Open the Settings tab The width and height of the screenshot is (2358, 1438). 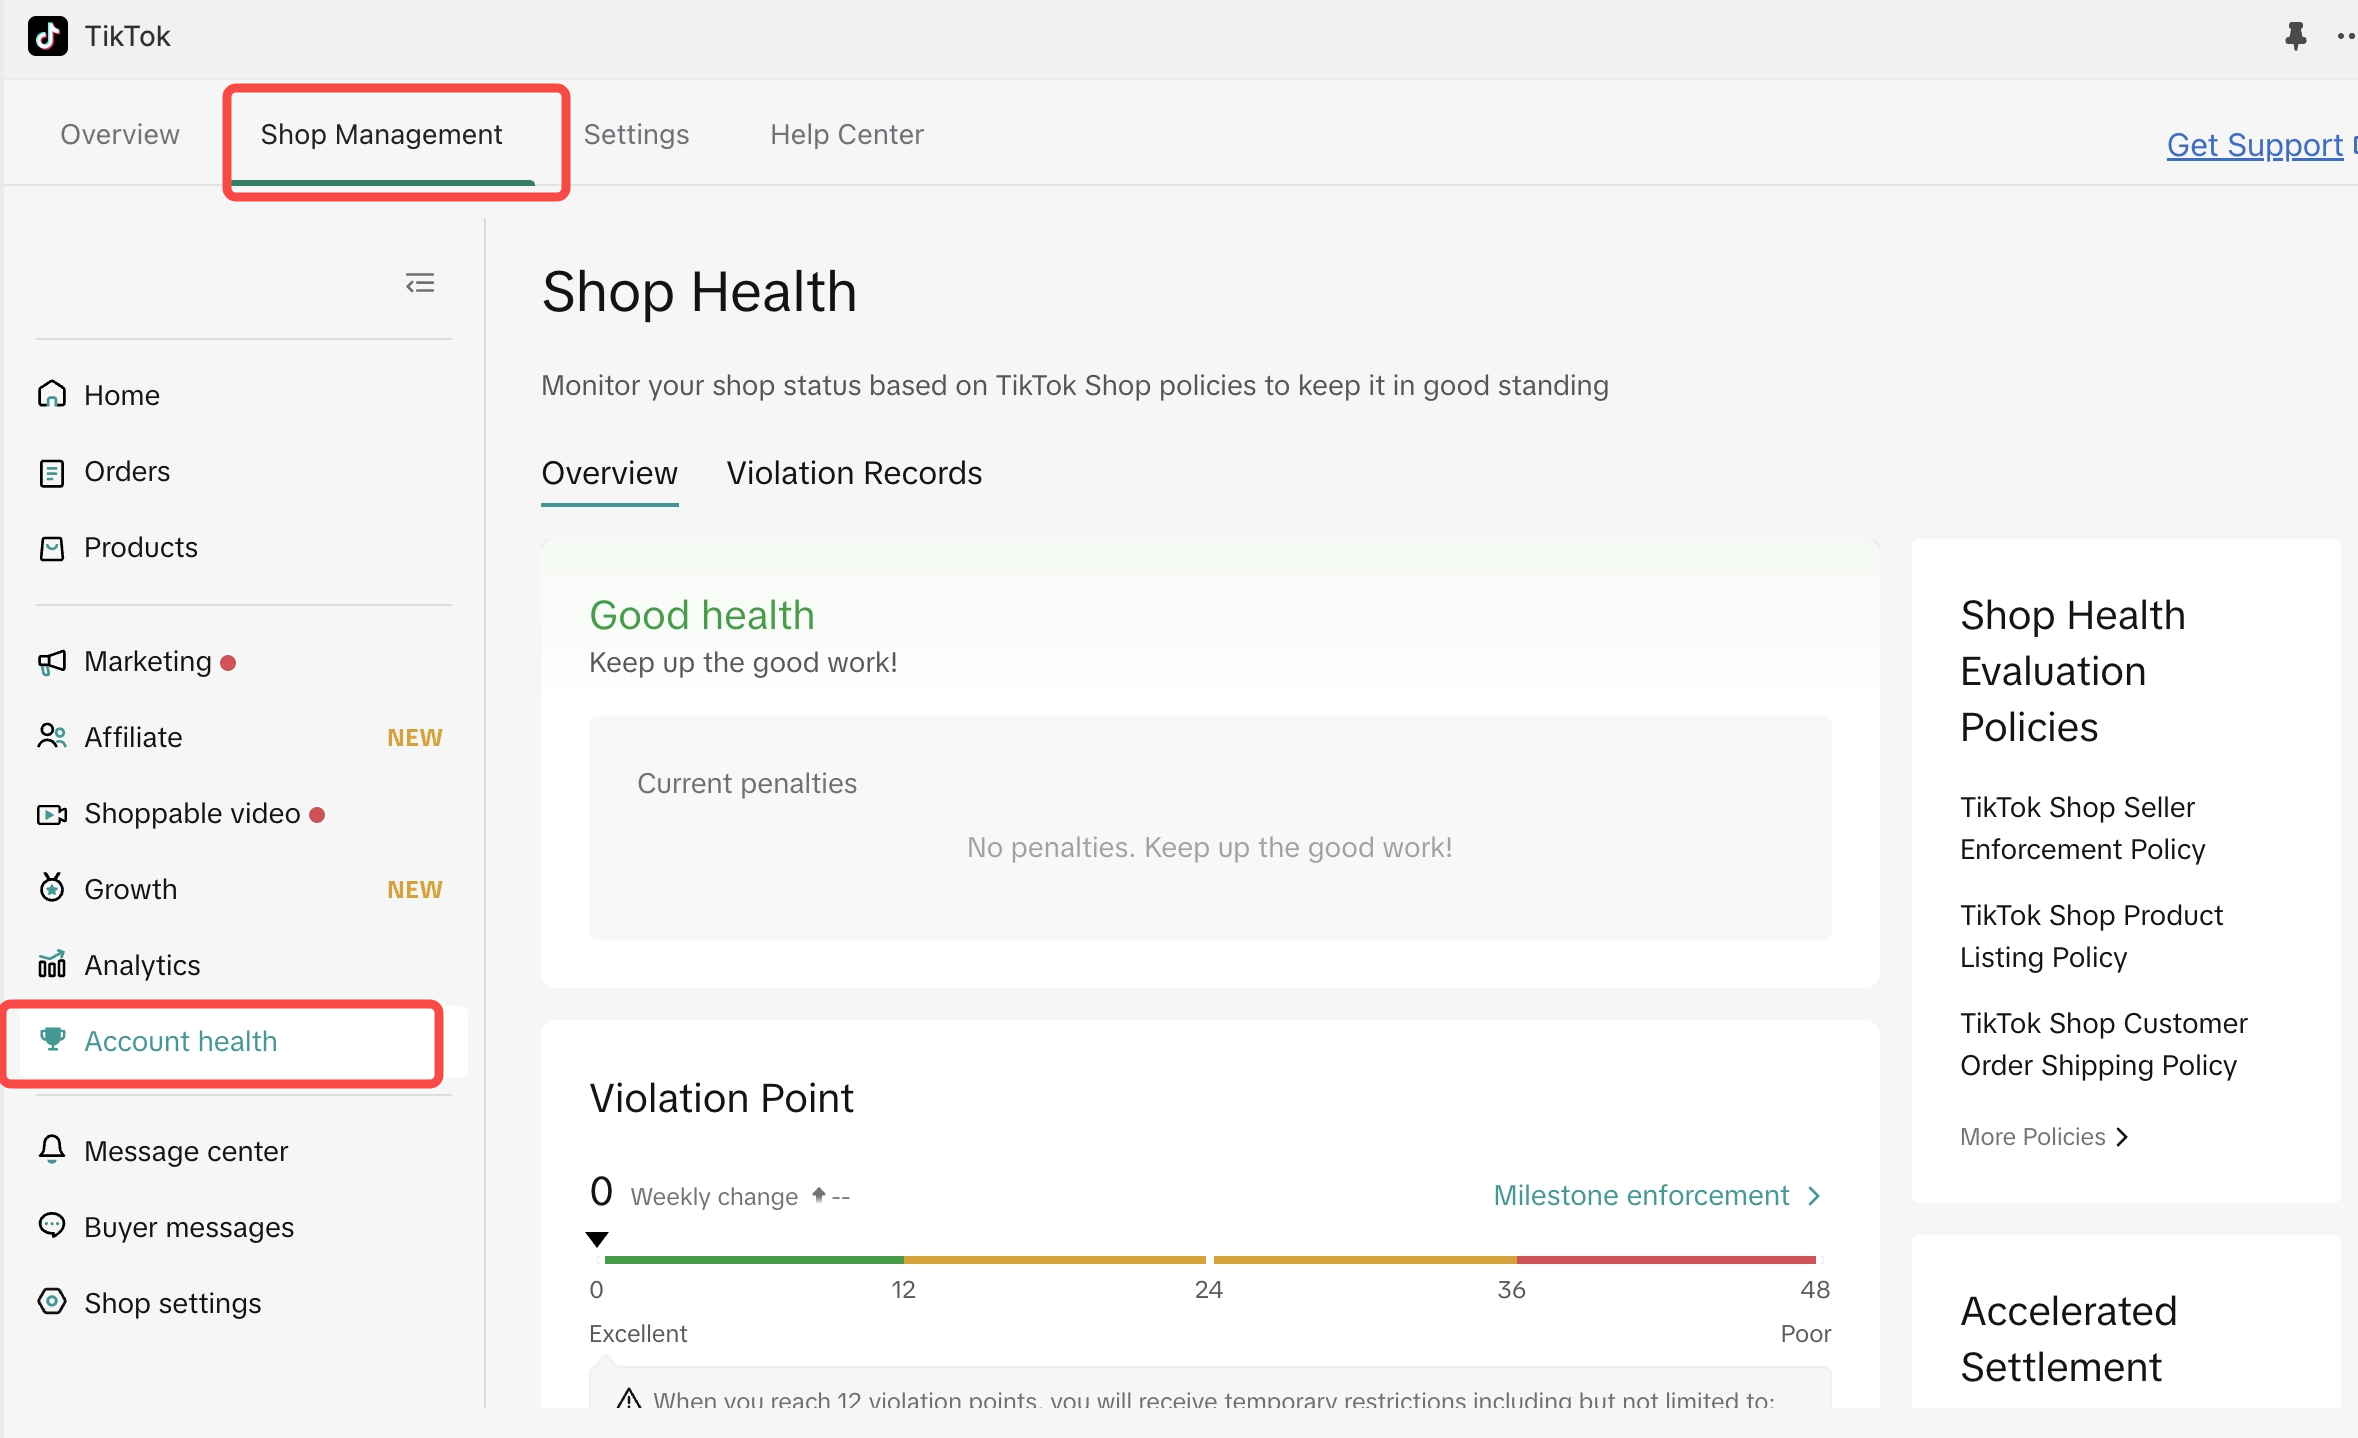[x=636, y=134]
